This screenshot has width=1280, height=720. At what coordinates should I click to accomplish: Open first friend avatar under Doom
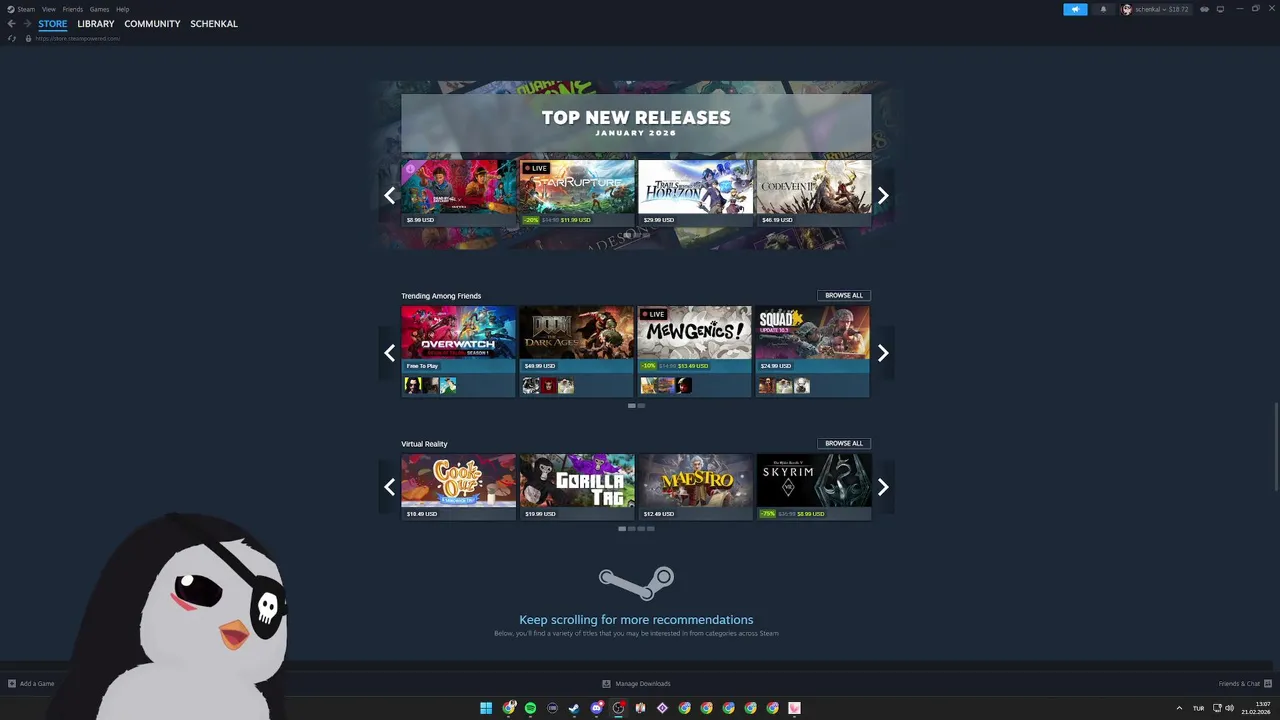tap(530, 386)
